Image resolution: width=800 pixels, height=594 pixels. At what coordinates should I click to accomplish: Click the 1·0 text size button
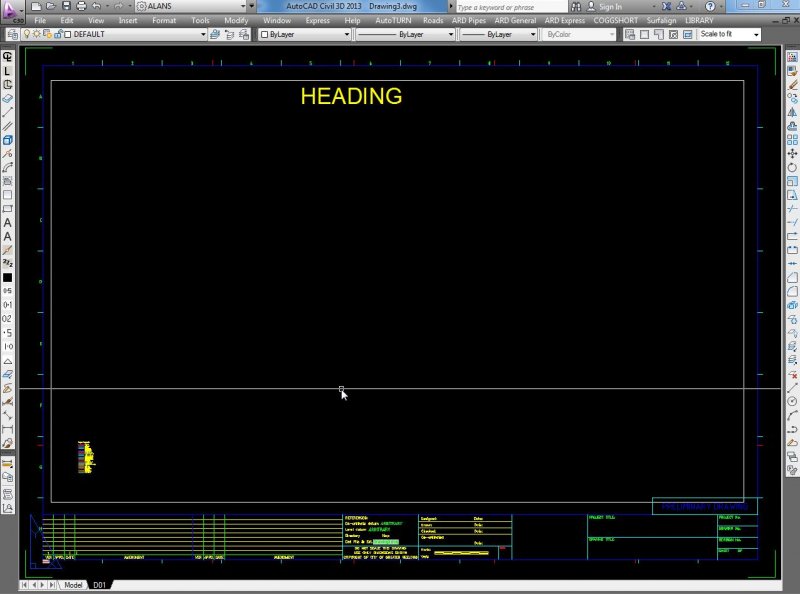click(7, 346)
